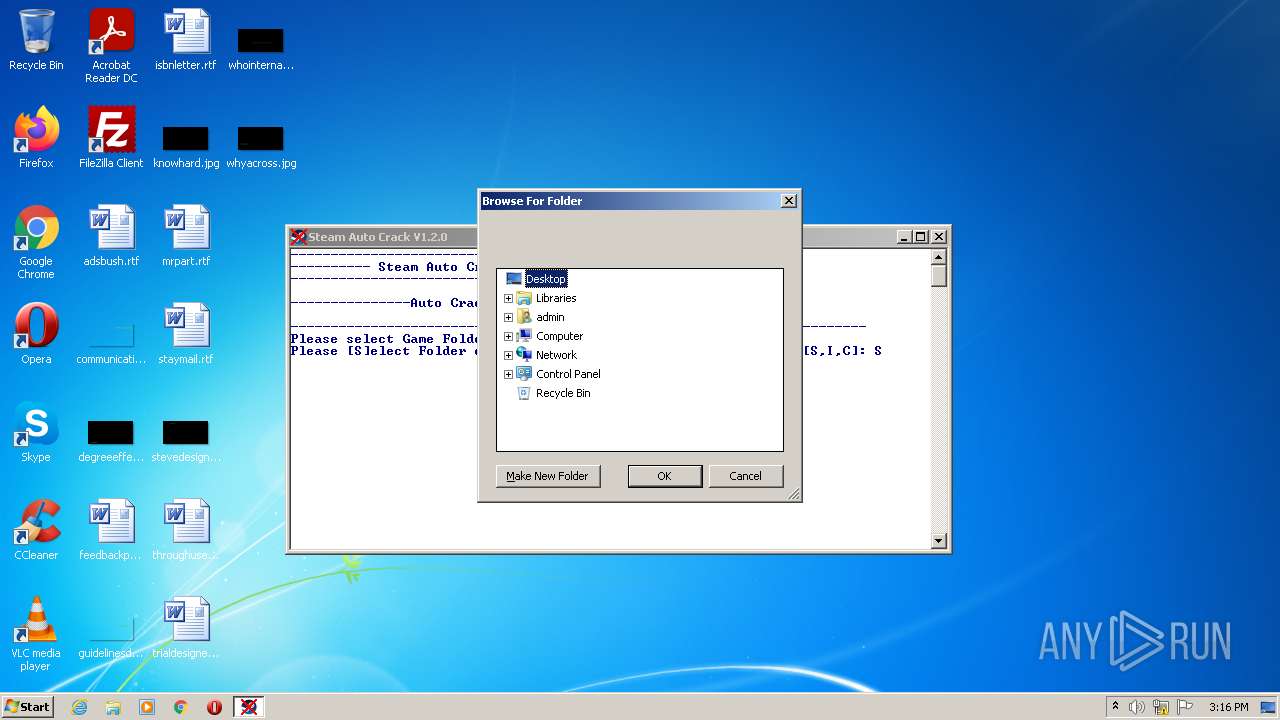
Task: Open trialdesigne... document icon
Action: tap(186, 628)
